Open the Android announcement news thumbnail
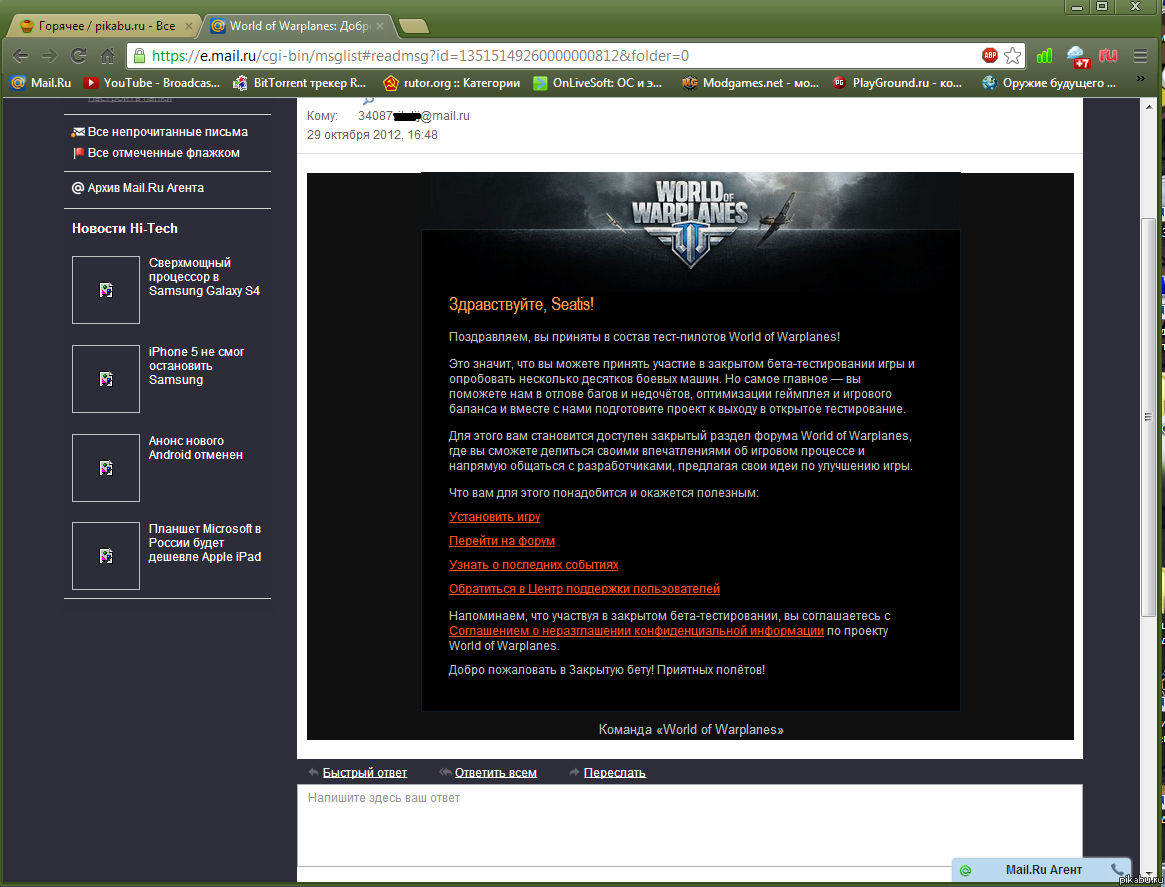Viewport: 1165px width, 887px height. coord(106,468)
